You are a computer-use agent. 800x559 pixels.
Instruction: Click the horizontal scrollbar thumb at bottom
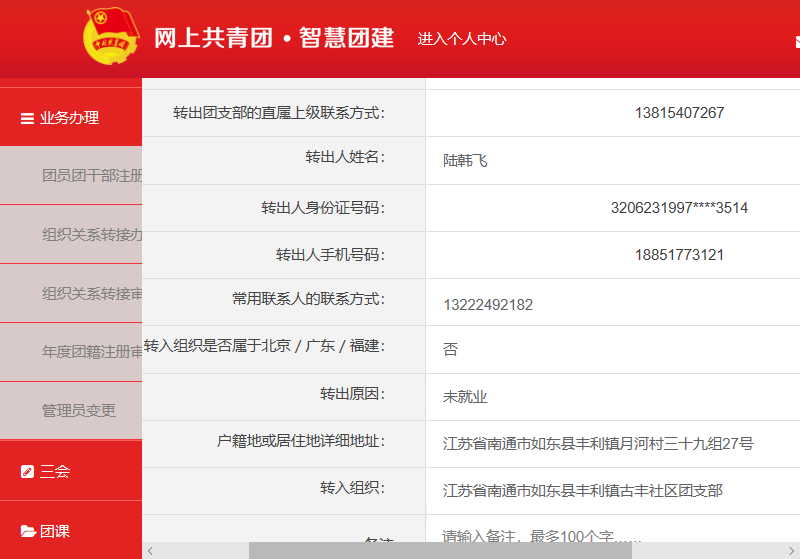click(x=440, y=551)
